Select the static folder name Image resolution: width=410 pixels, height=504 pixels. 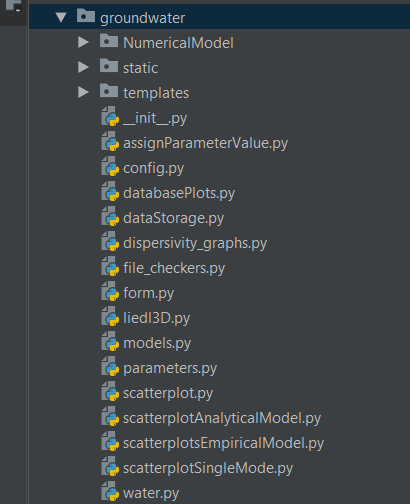pyautogui.click(x=140, y=68)
